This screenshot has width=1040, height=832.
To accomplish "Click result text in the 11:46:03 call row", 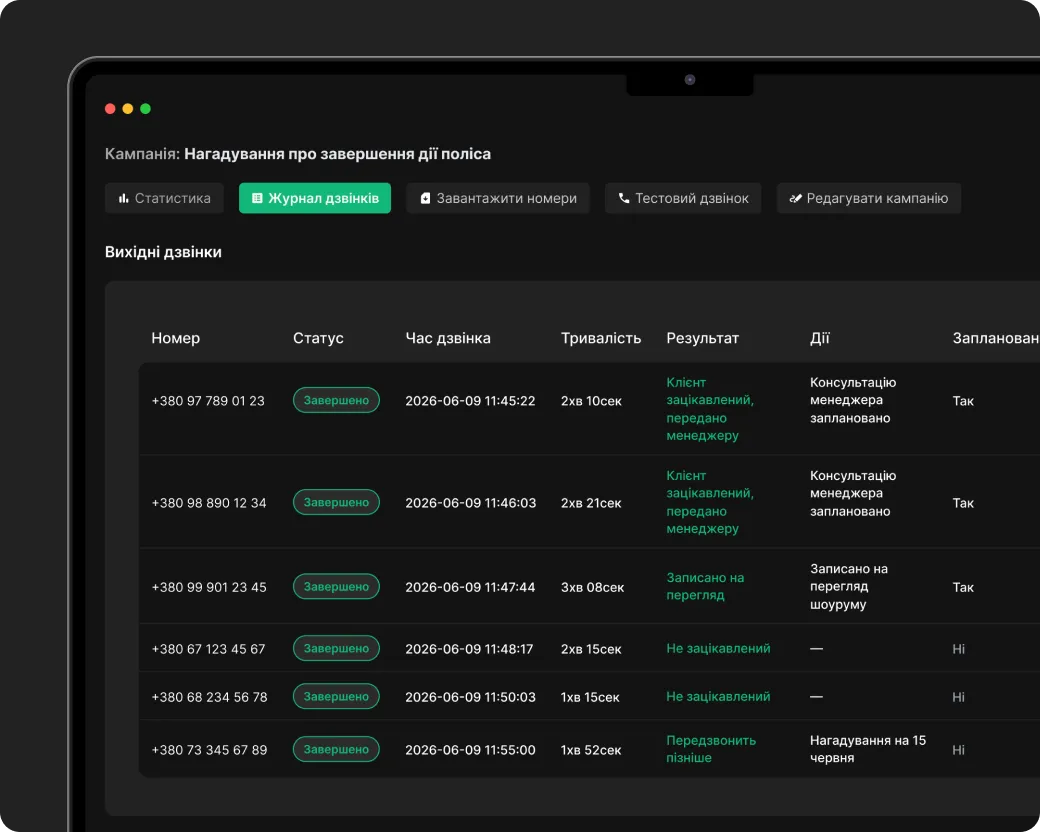I will tap(710, 502).
